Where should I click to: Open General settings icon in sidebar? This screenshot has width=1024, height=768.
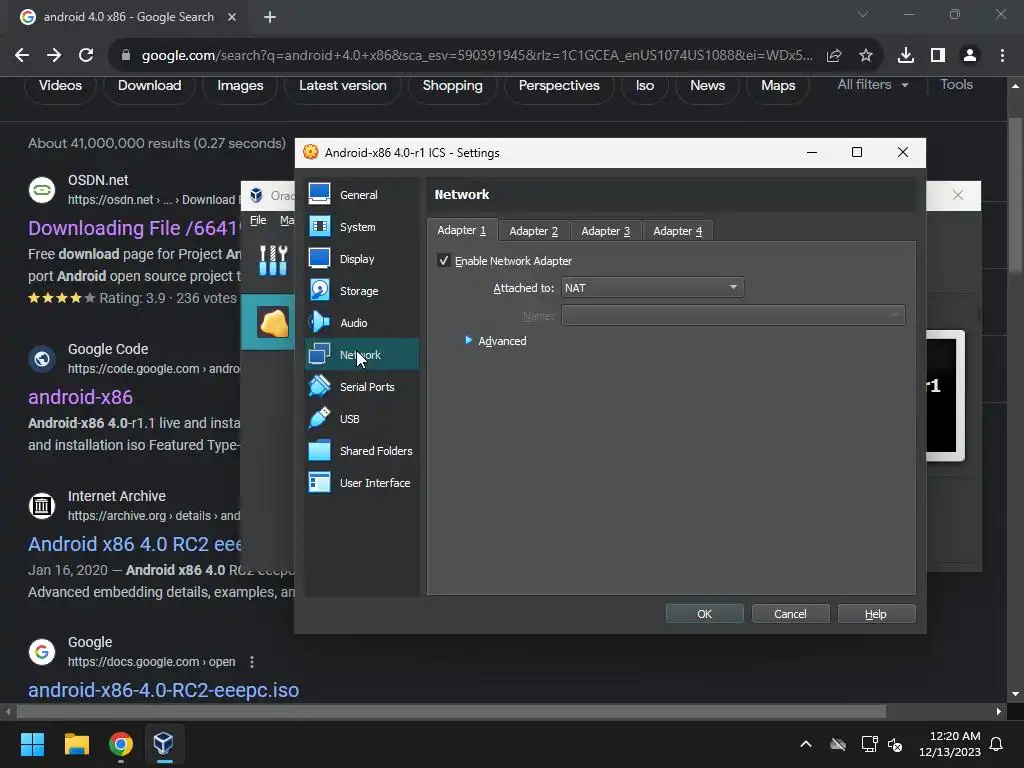point(319,194)
